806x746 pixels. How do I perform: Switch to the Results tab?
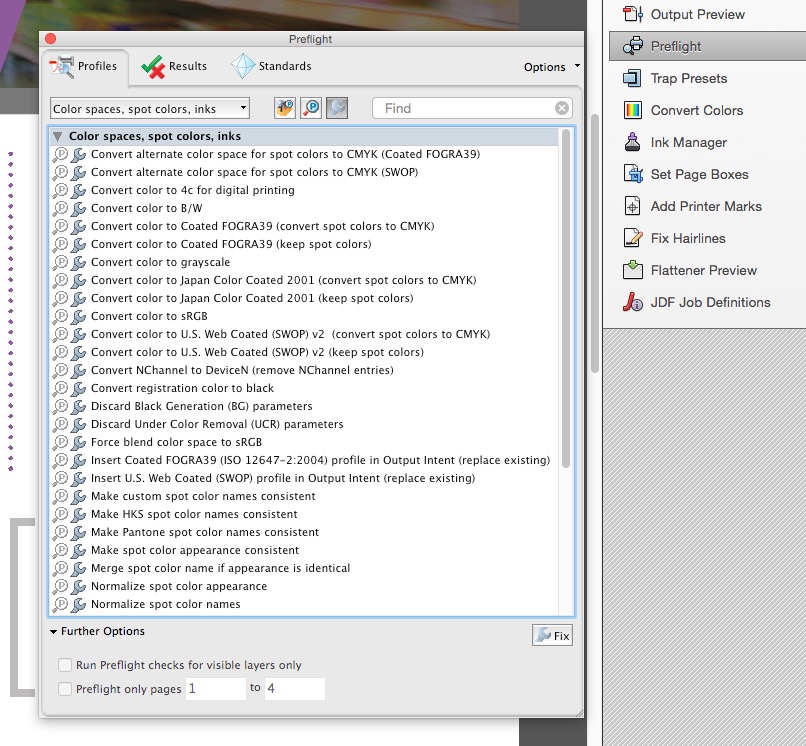coord(175,66)
